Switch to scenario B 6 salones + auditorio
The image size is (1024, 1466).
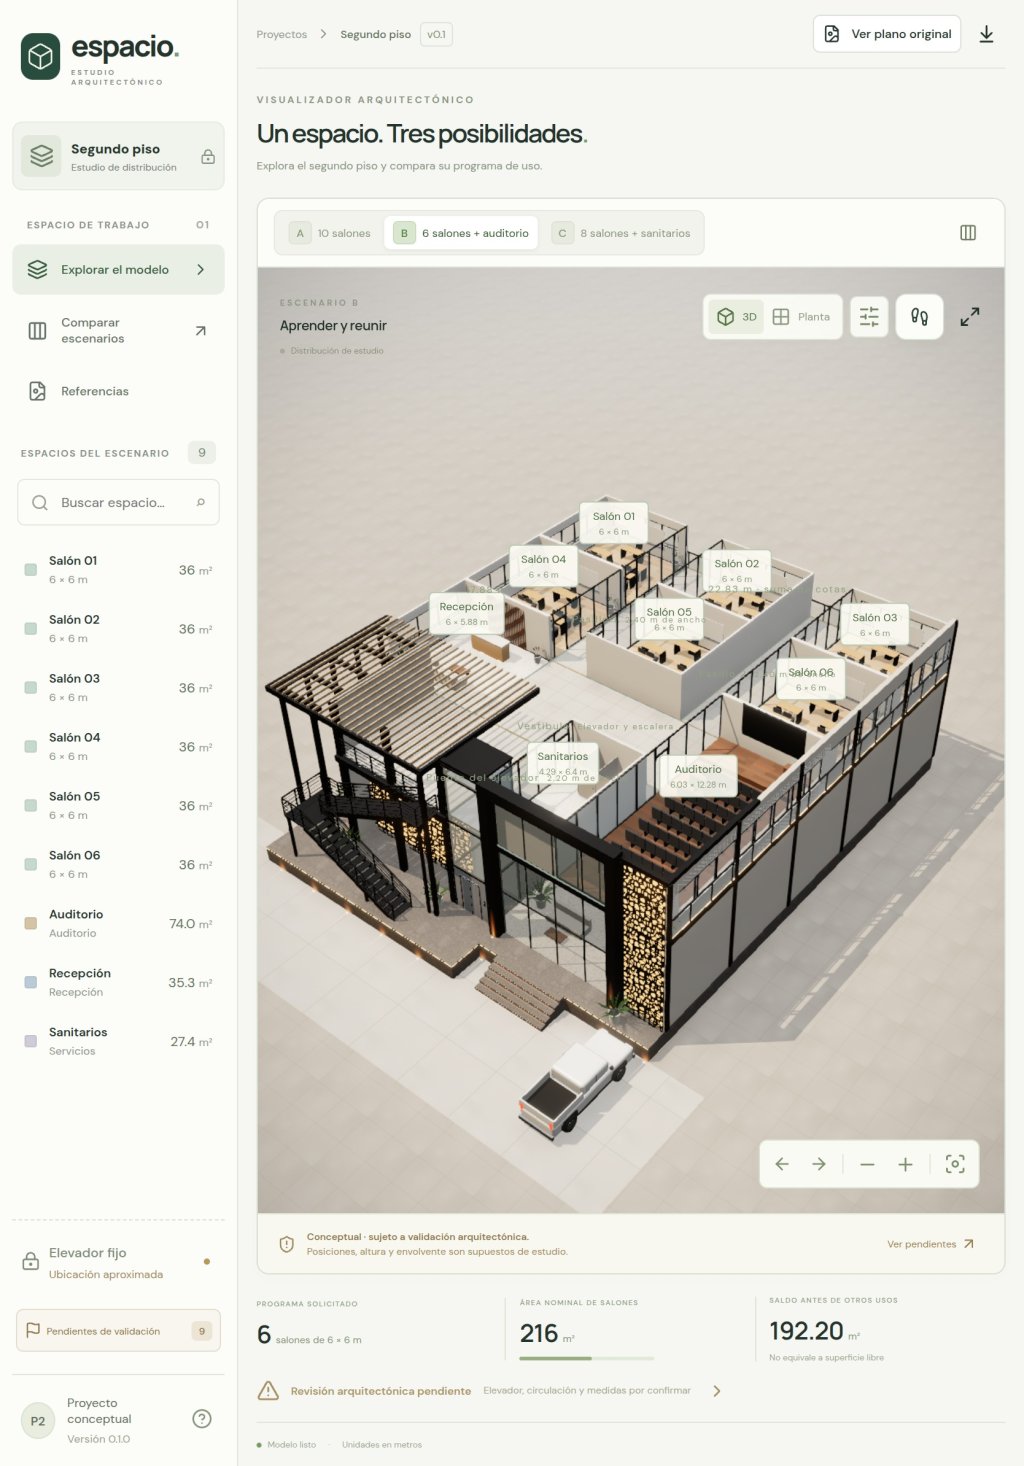(461, 233)
